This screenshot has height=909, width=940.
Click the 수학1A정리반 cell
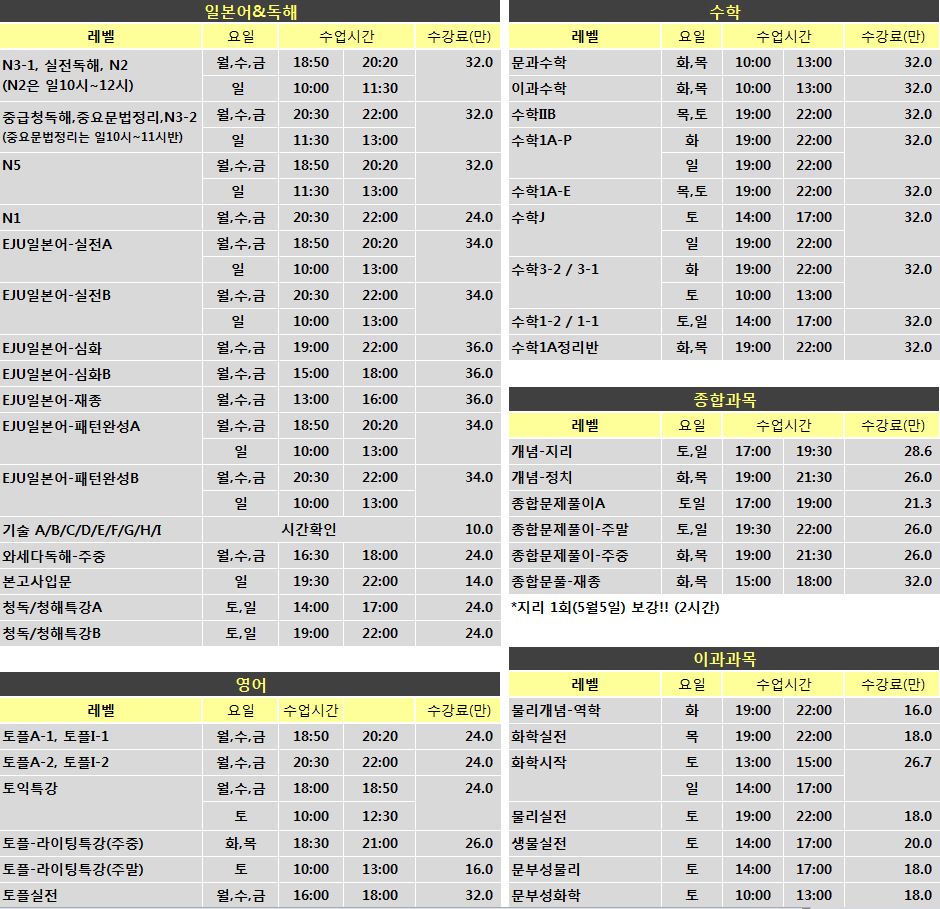click(x=585, y=347)
